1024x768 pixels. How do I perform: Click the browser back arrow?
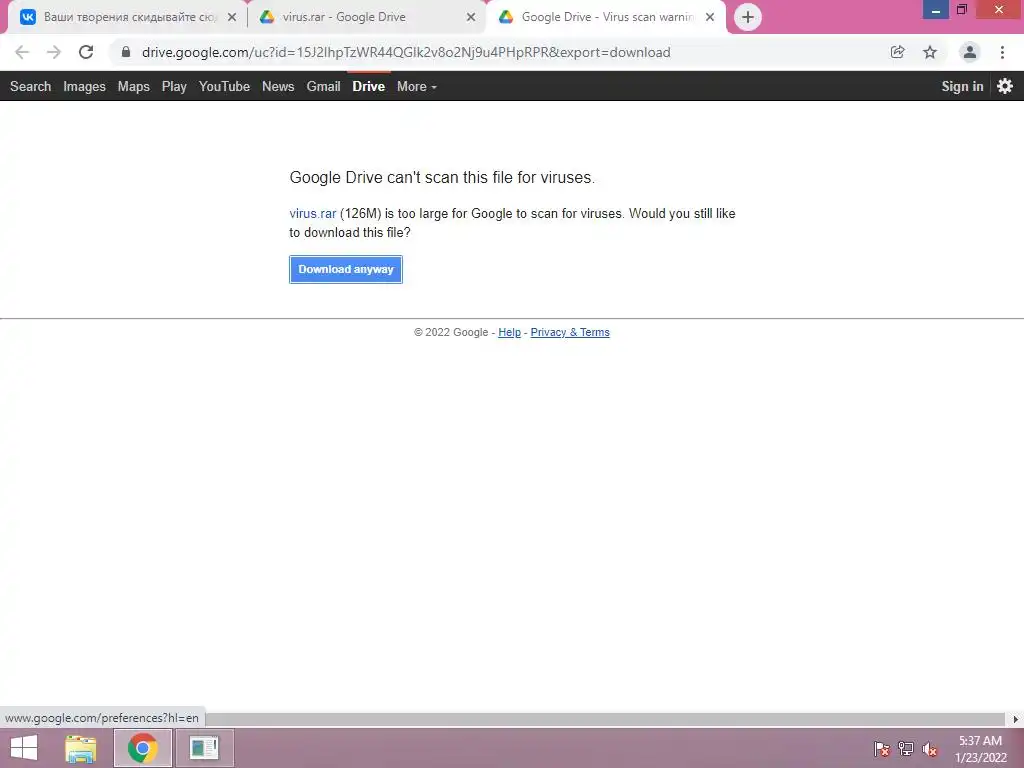click(x=22, y=52)
